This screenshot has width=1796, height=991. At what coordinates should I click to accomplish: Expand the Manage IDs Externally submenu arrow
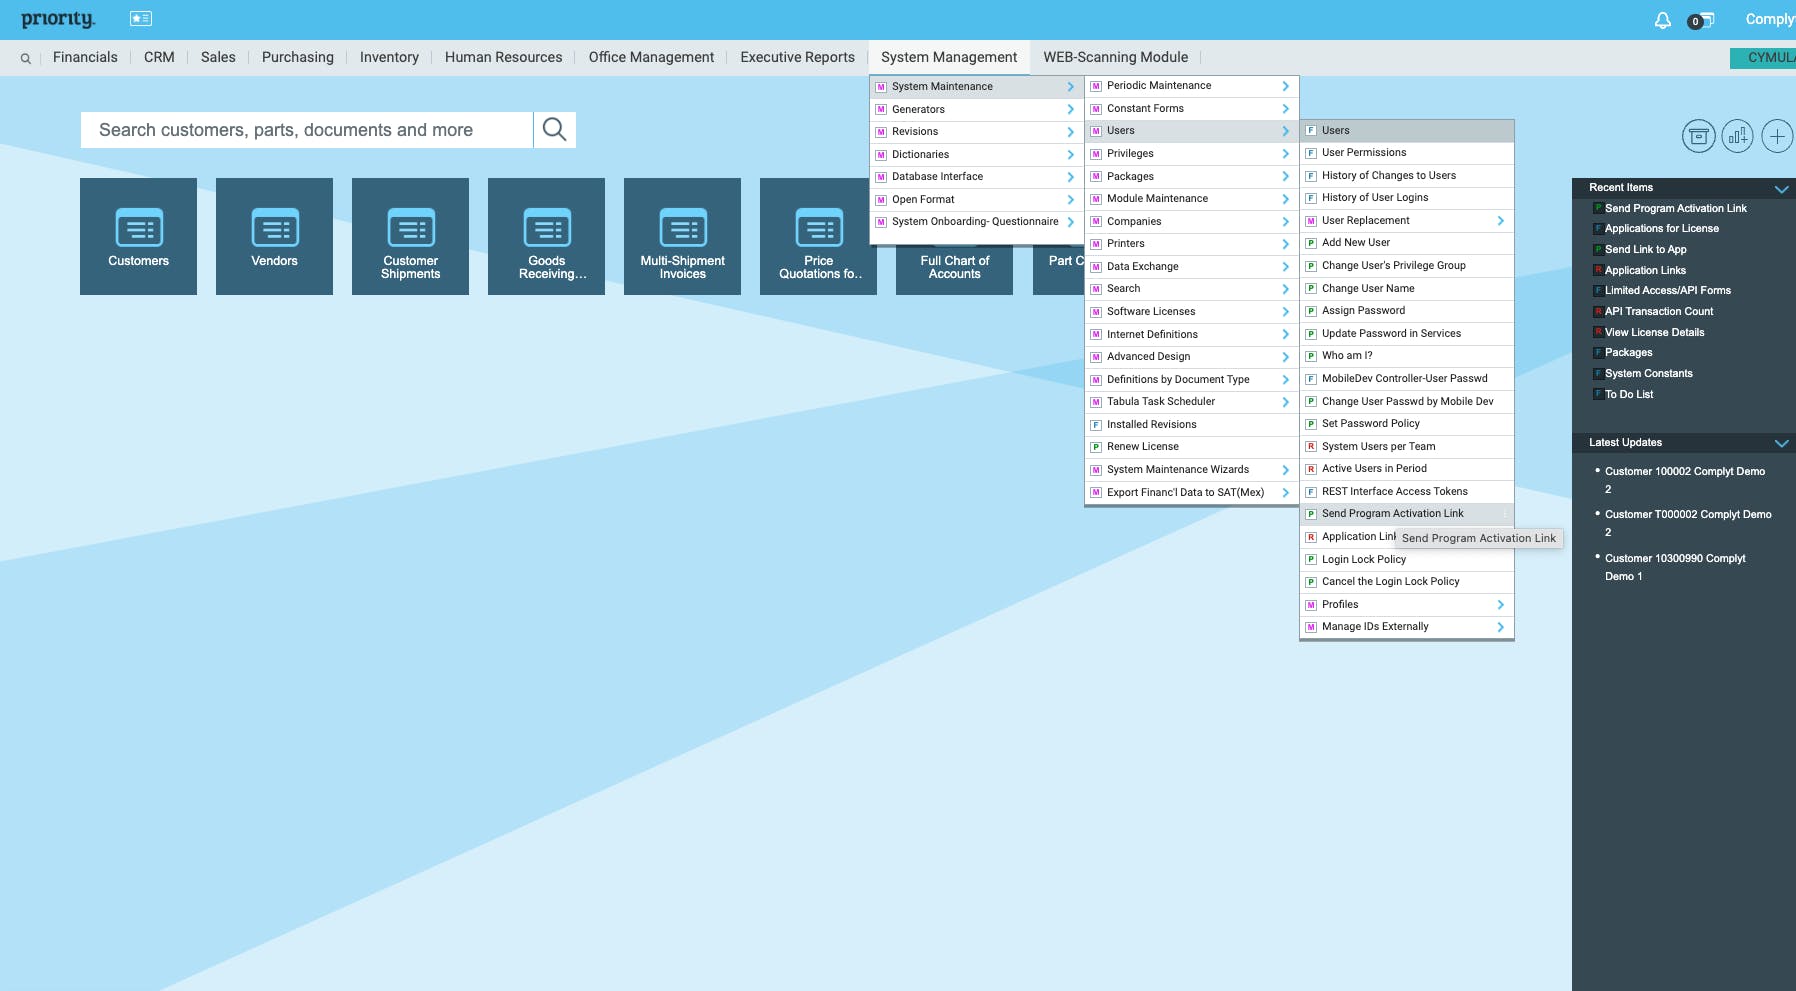(1500, 627)
